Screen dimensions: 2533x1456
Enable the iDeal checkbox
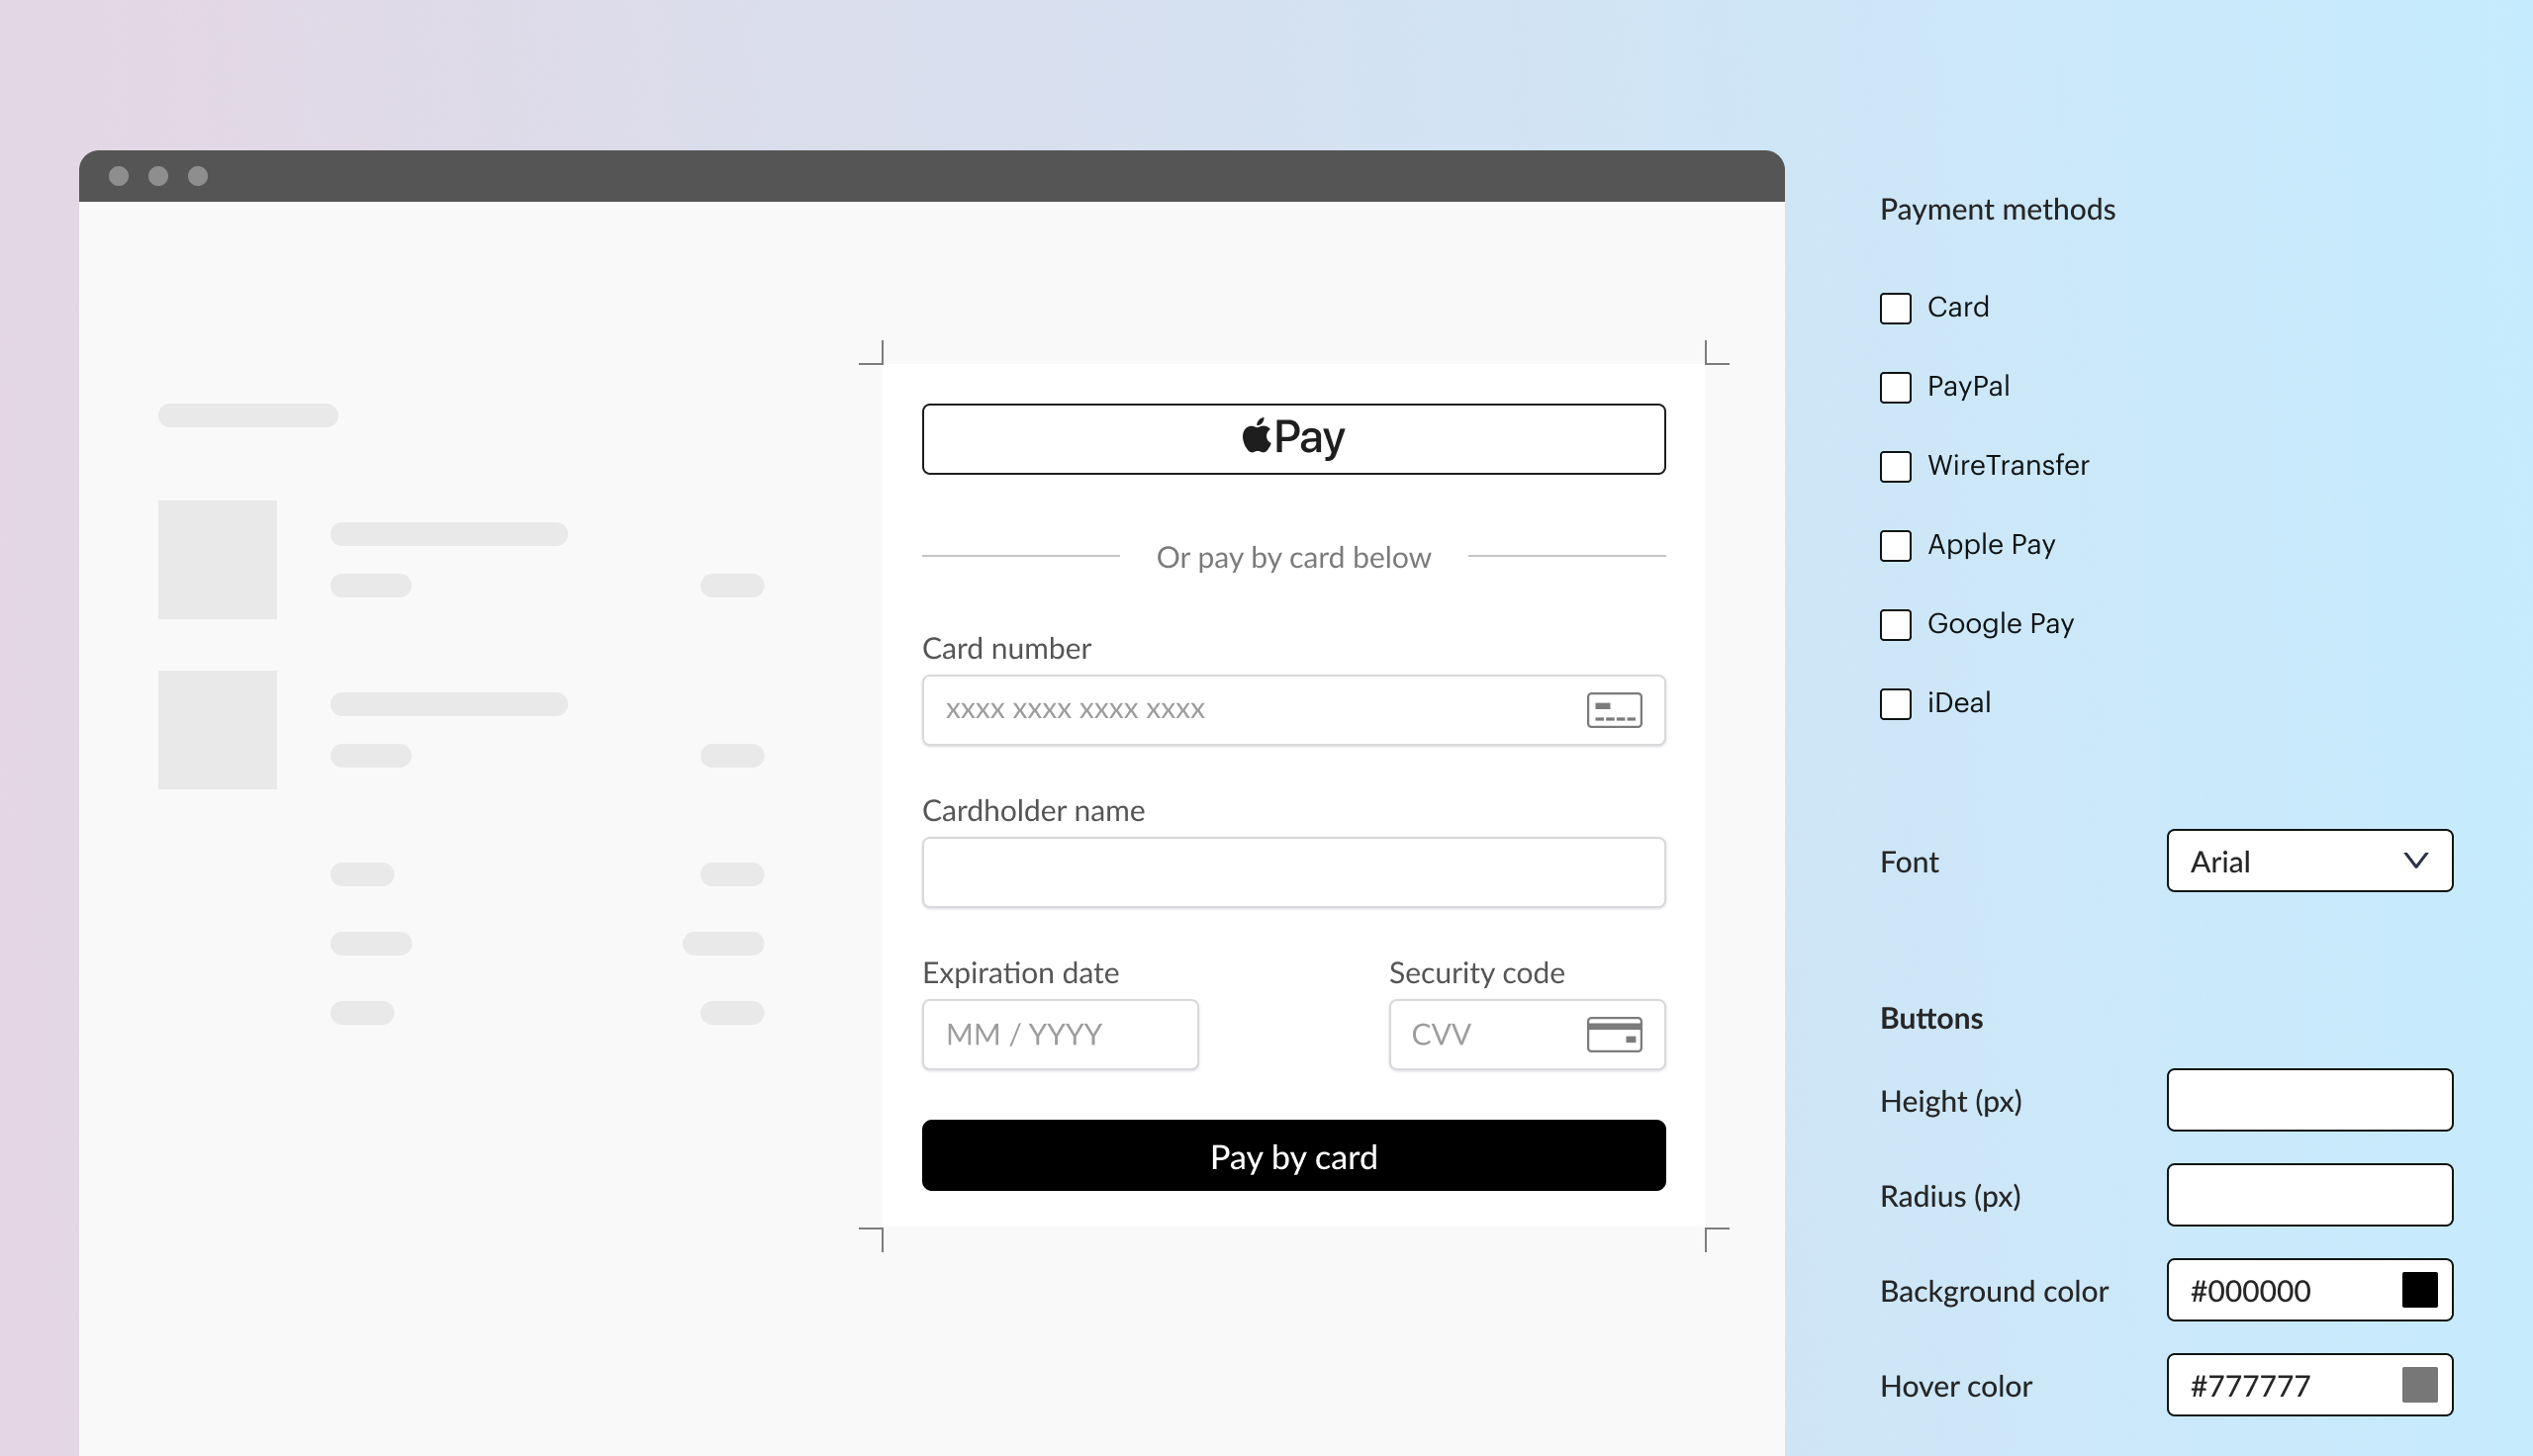[1895, 703]
